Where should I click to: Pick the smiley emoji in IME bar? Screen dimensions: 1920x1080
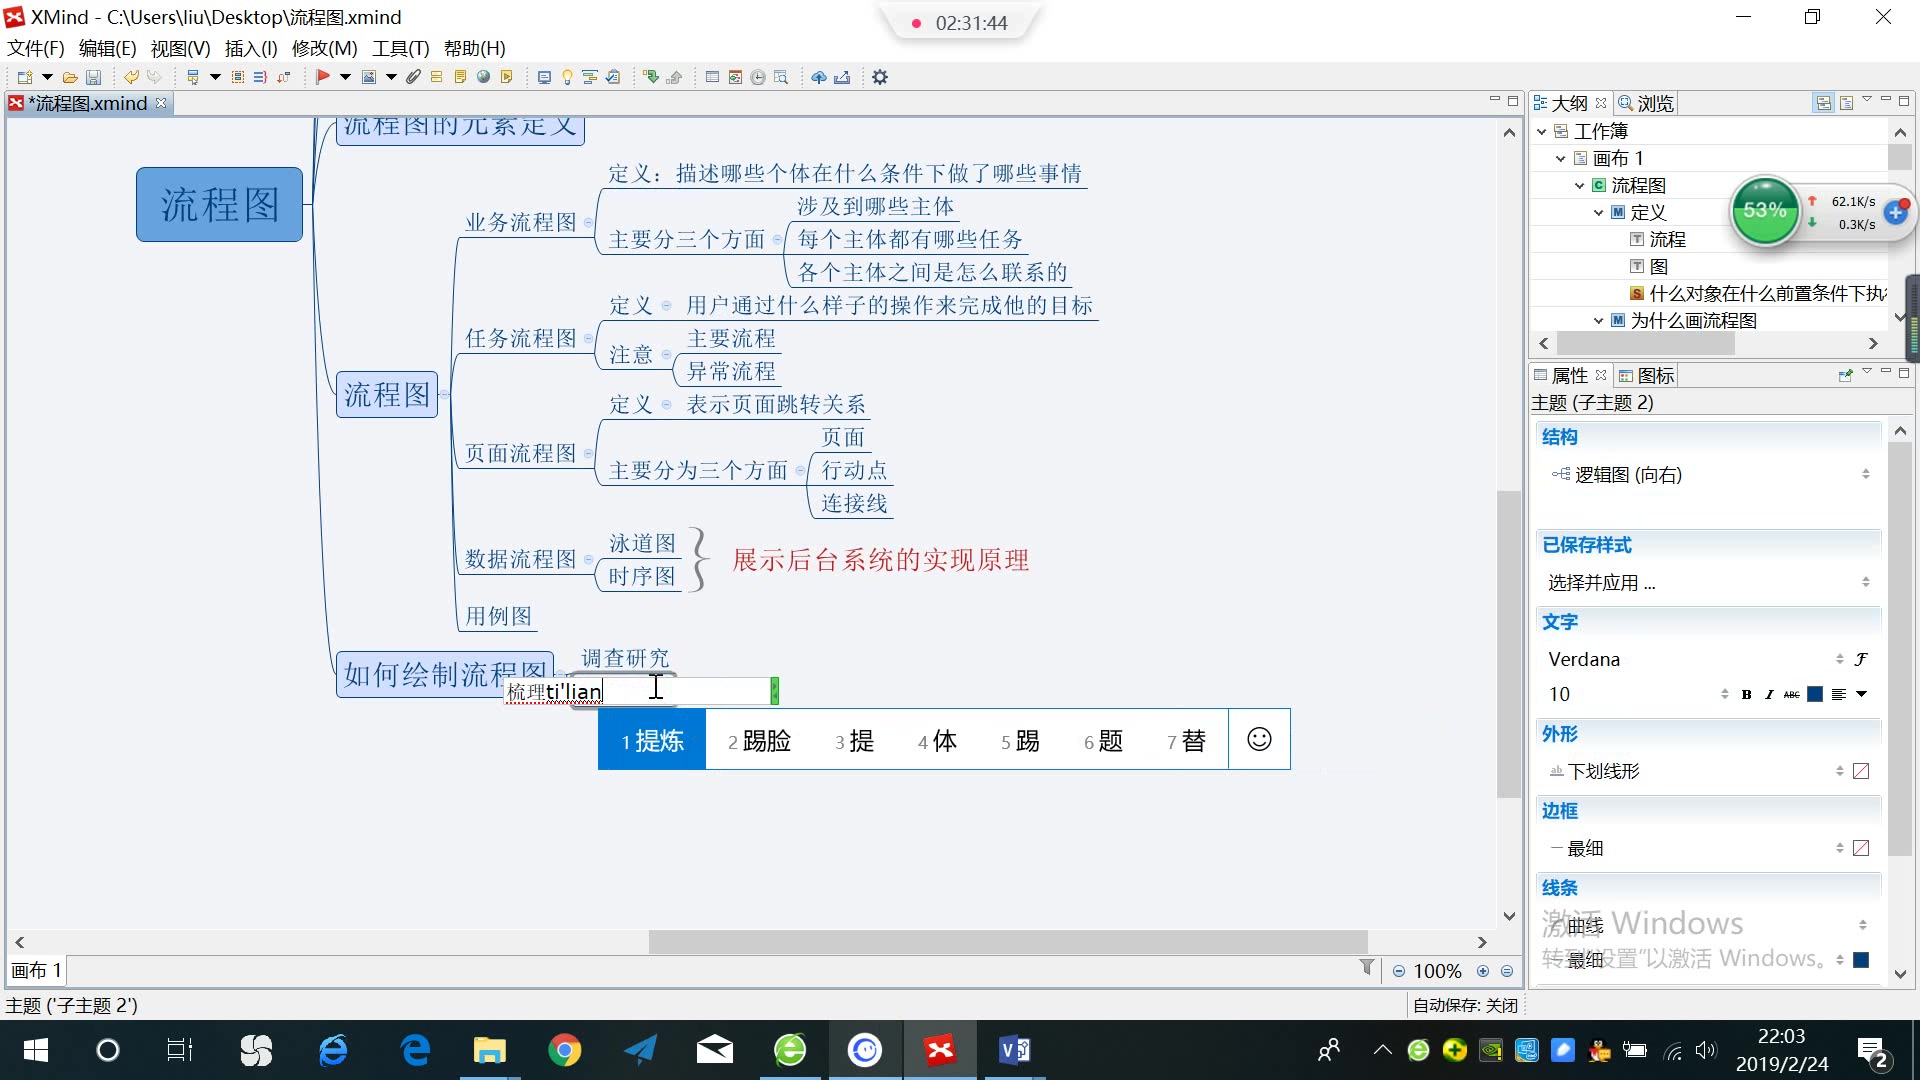tap(1259, 739)
